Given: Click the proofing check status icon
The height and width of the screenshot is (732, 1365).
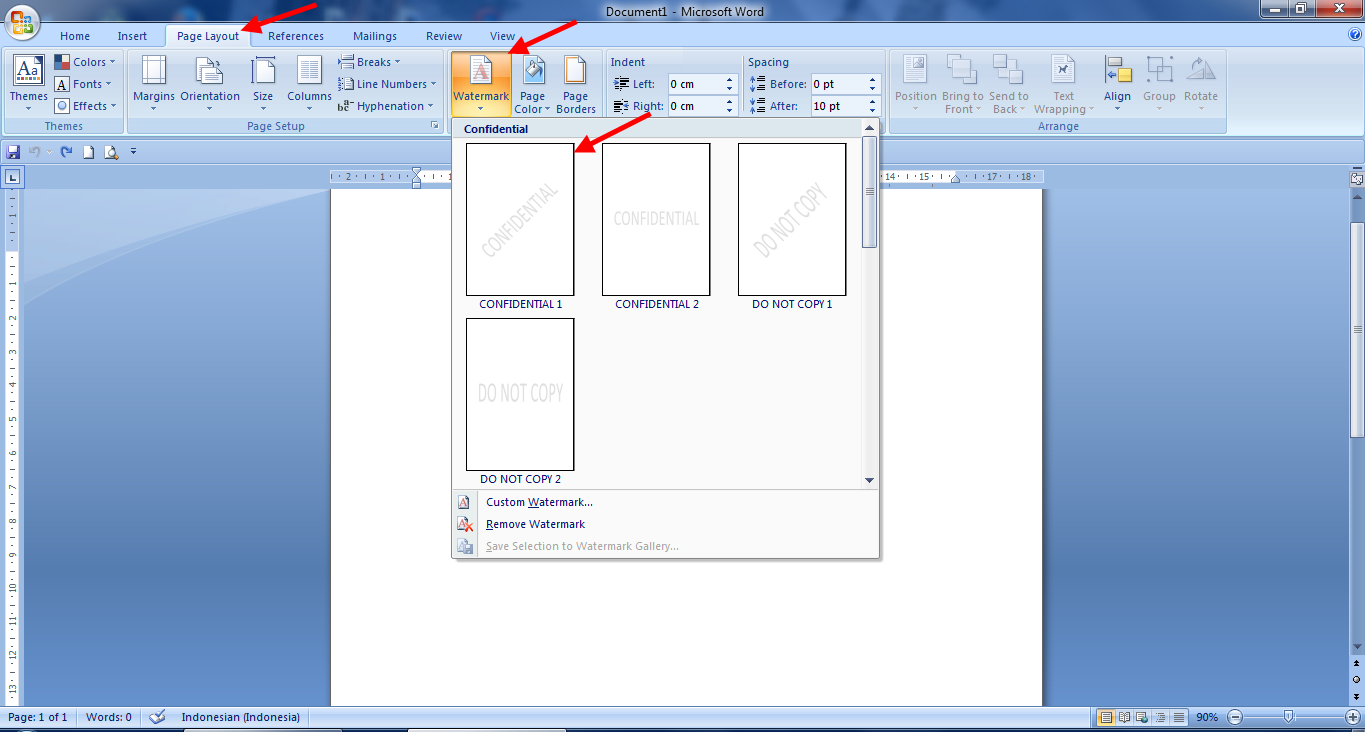Looking at the screenshot, I should pyautogui.click(x=157, y=717).
